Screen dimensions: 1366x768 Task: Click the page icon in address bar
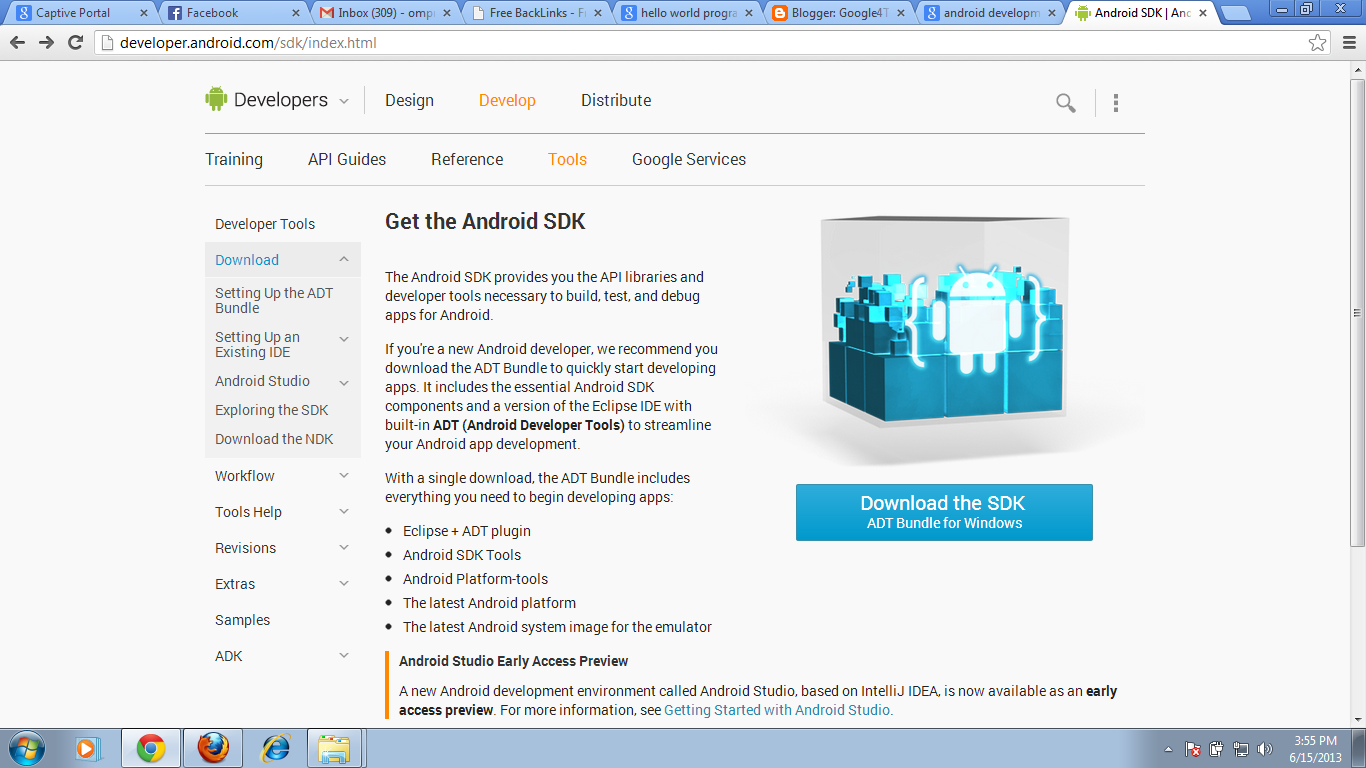pyautogui.click(x=107, y=43)
